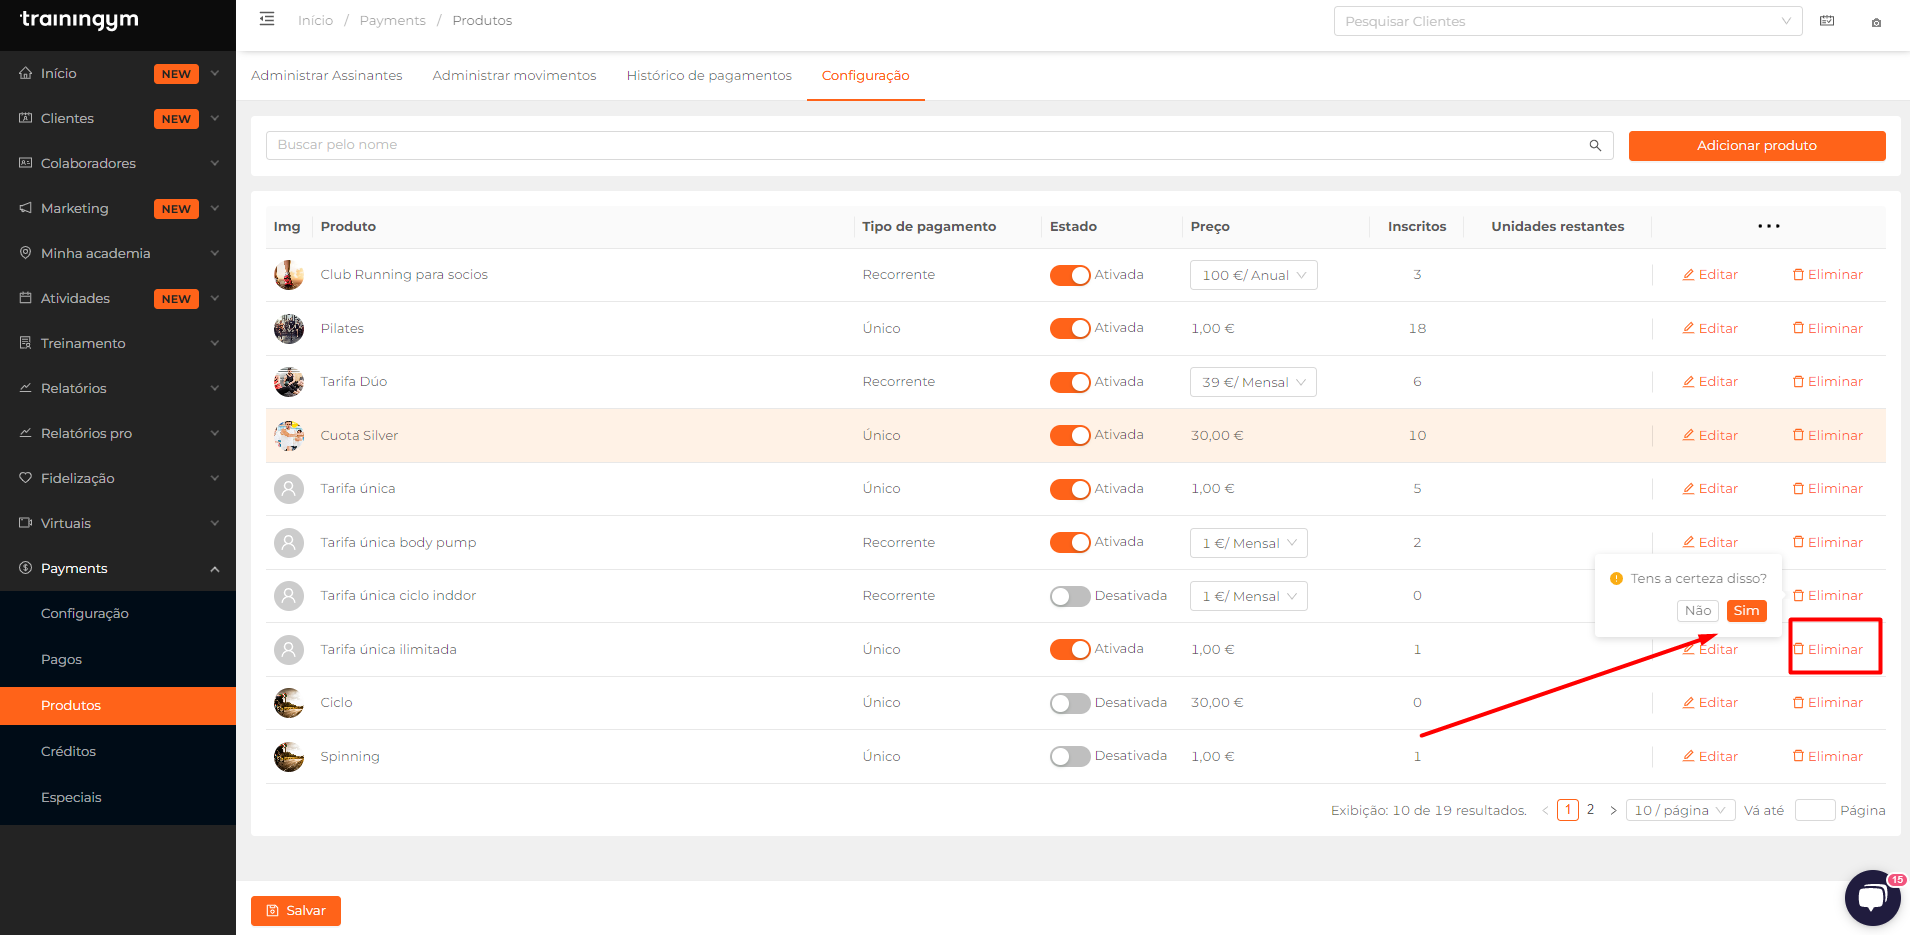
Task: Toggle Tarifa Dúo status switch
Action: 1070,382
